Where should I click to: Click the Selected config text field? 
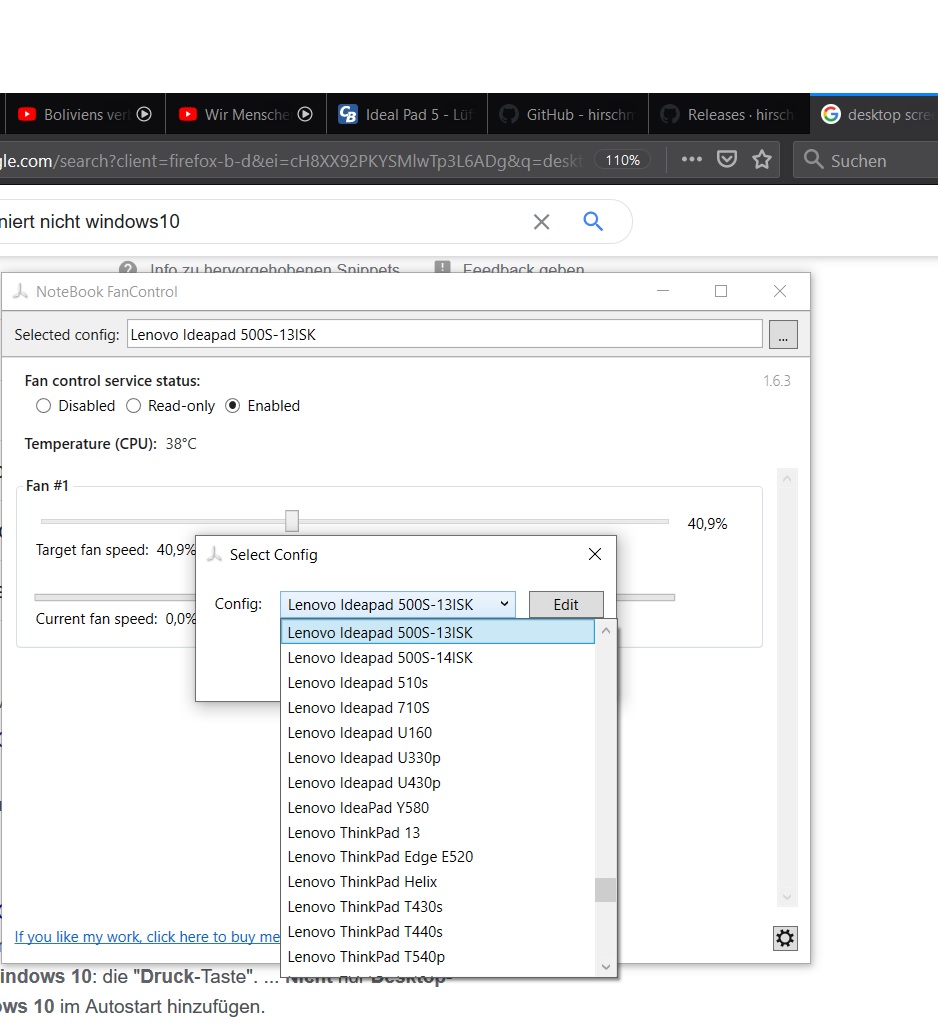pyautogui.click(x=444, y=335)
